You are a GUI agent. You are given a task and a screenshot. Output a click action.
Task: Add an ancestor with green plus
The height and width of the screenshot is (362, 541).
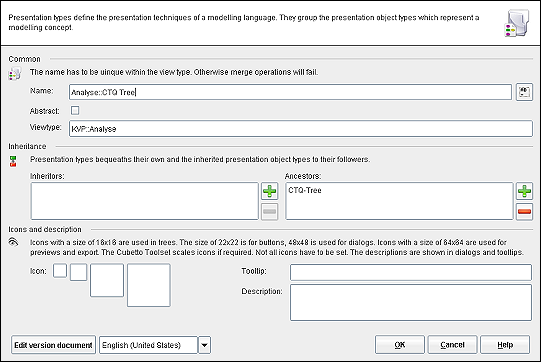click(x=524, y=191)
